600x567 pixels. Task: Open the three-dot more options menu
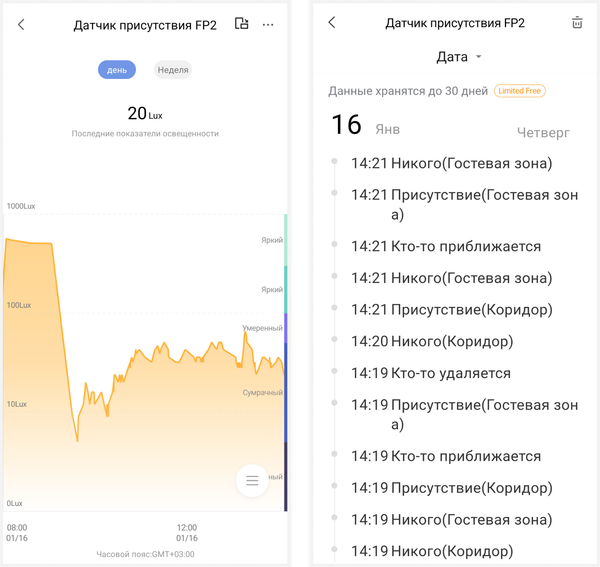tap(268, 25)
